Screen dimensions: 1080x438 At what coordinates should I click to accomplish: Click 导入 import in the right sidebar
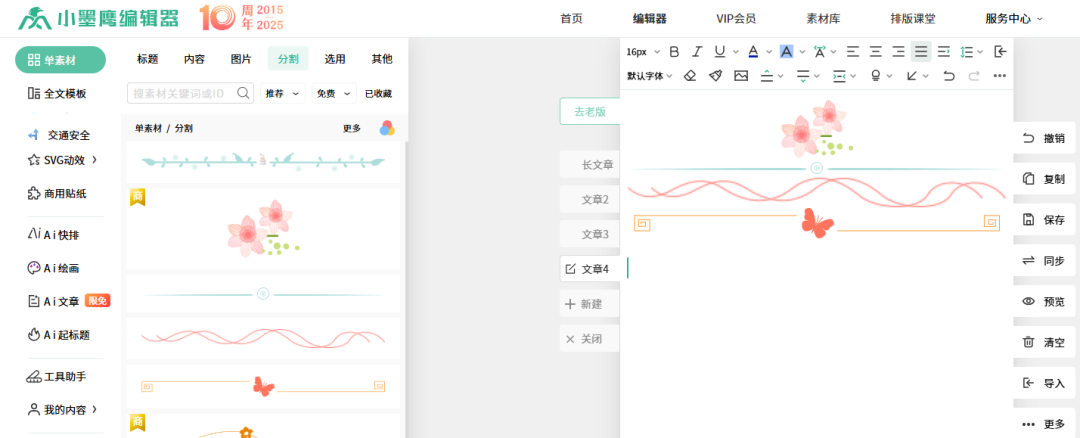[1044, 383]
